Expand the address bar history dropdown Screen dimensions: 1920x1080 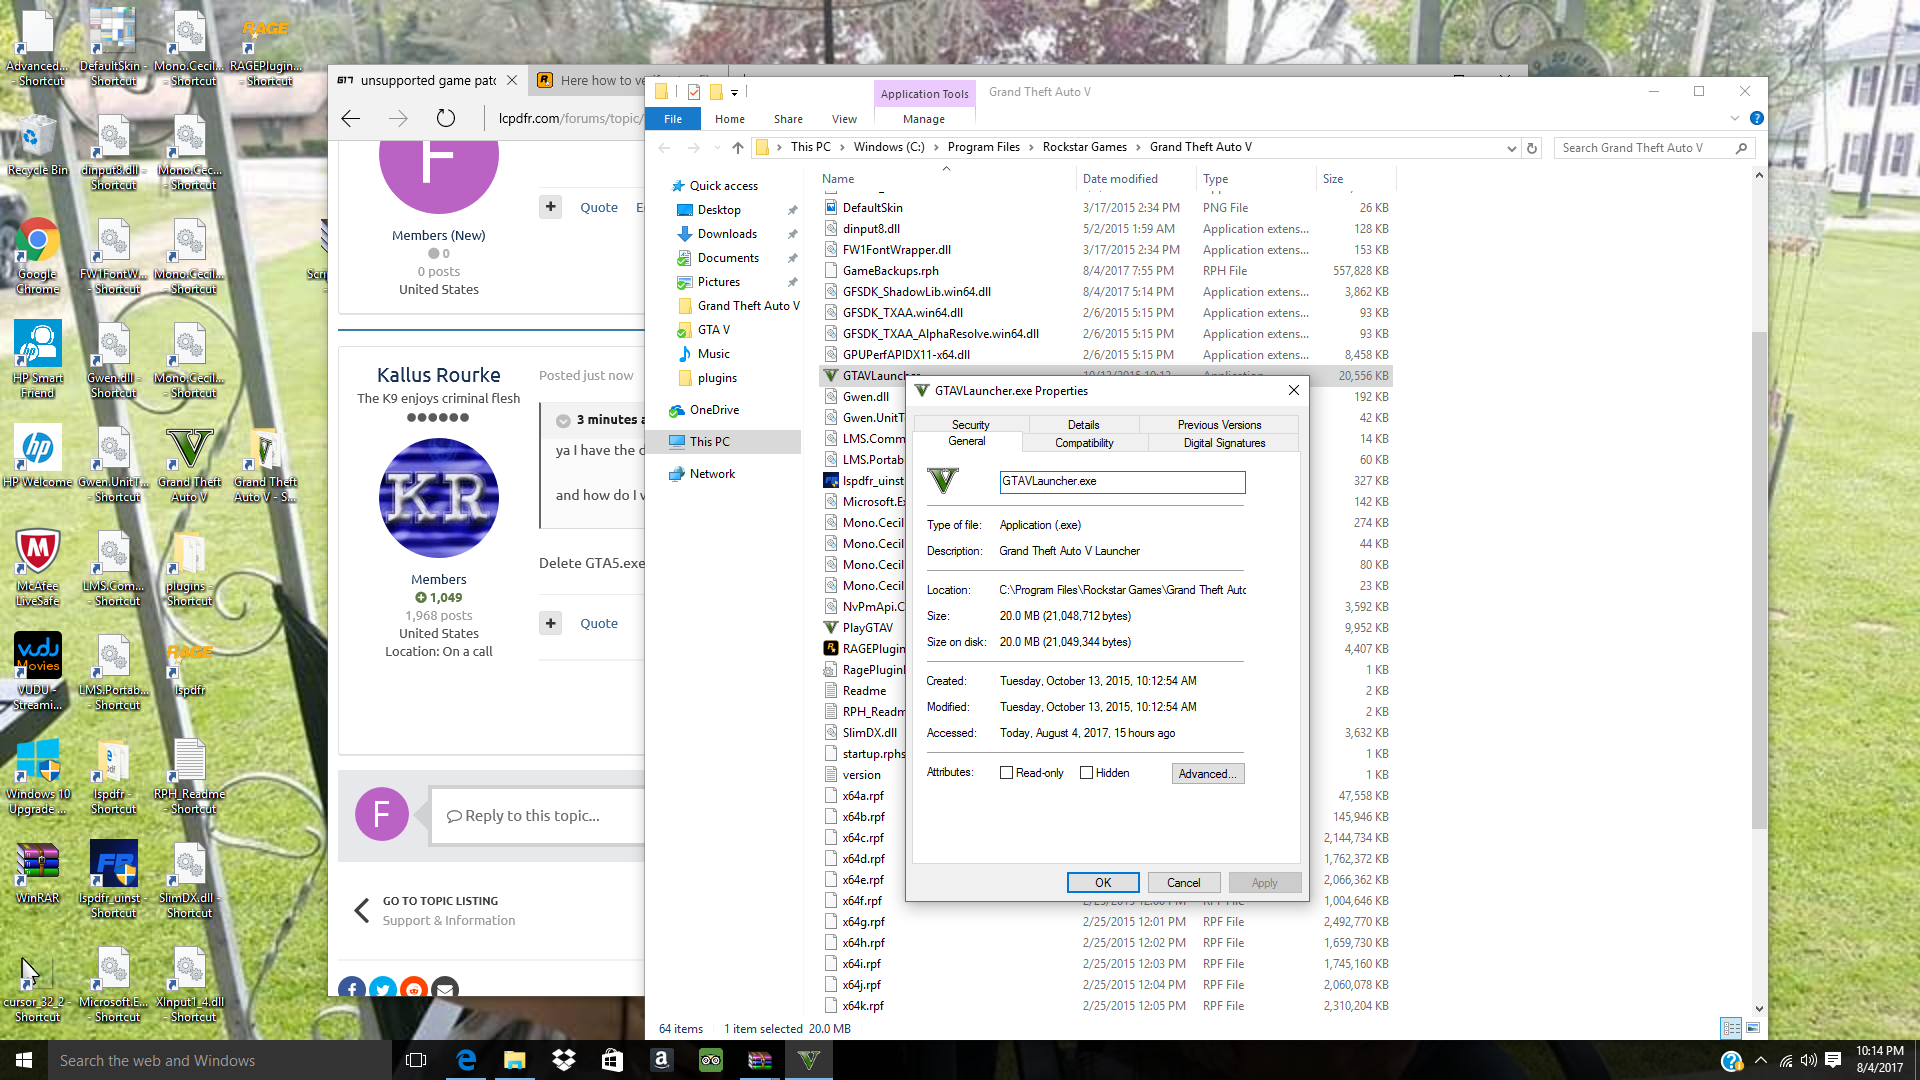pos(1511,148)
